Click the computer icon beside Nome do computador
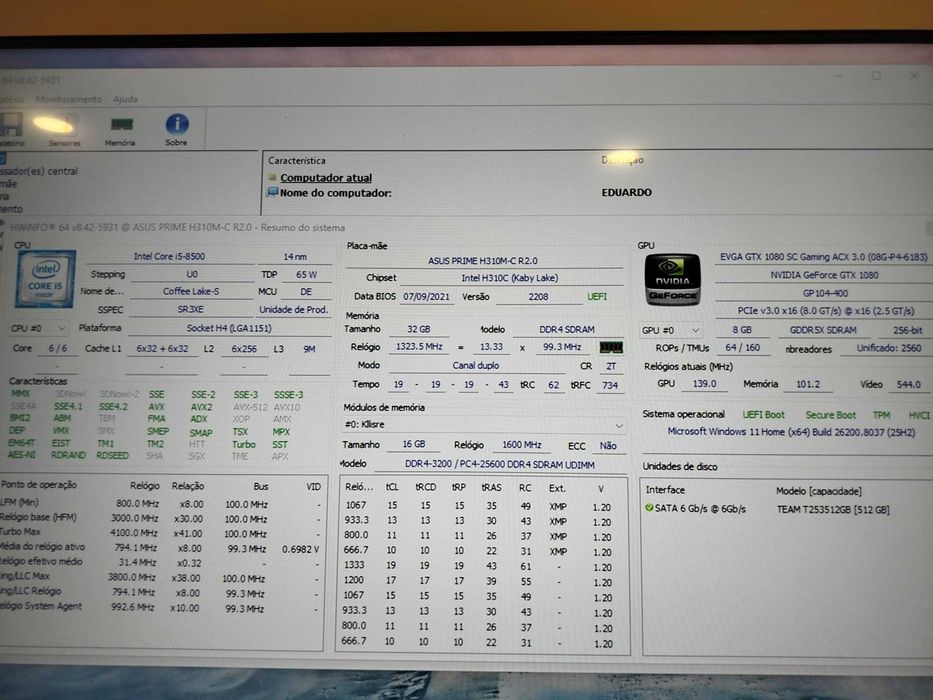The image size is (933, 700). click(273, 192)
